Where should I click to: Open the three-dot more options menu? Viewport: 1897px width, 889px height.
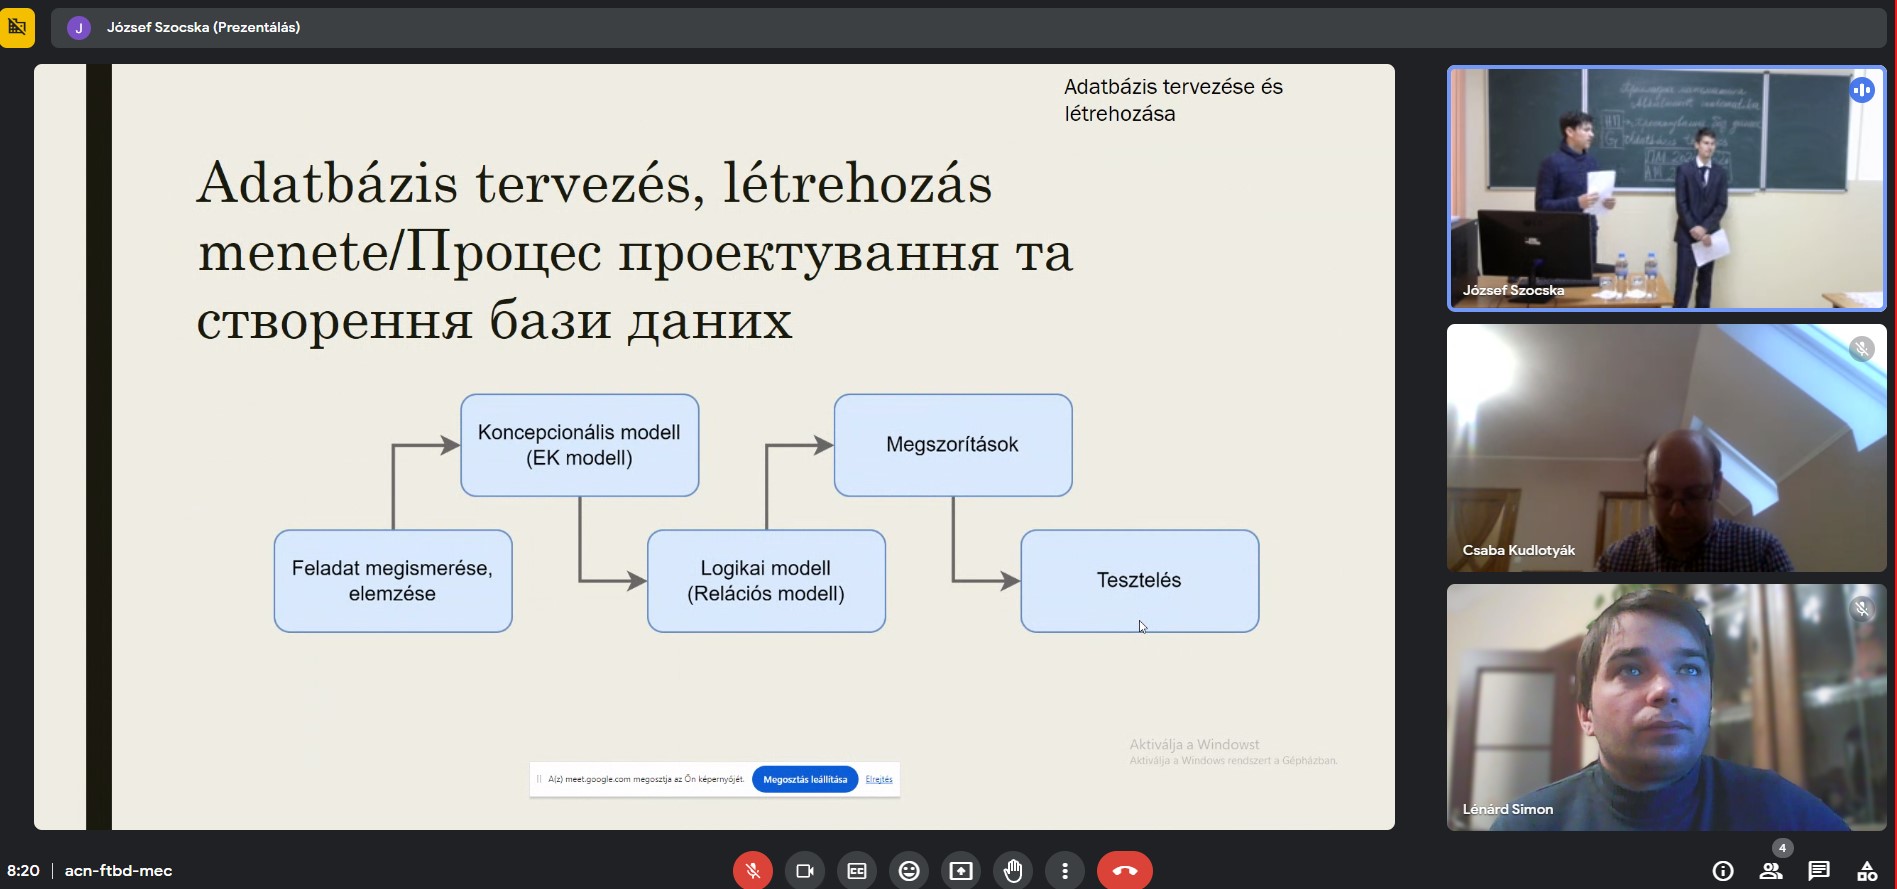[1065, 870]
